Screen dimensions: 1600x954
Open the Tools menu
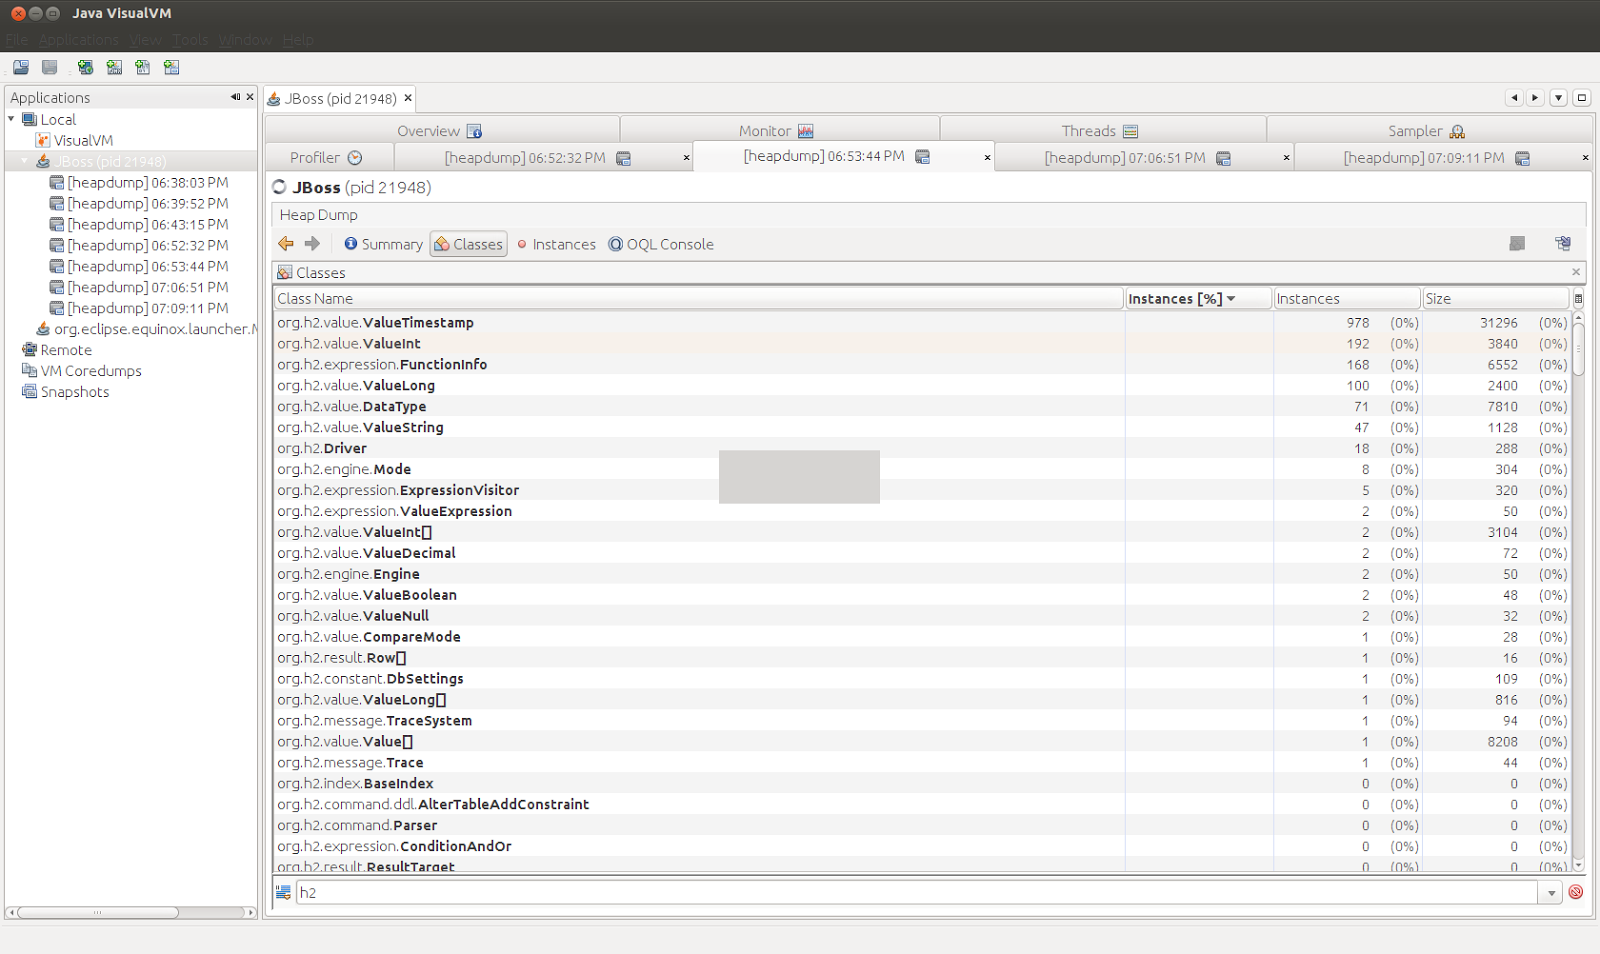(190, 40)
